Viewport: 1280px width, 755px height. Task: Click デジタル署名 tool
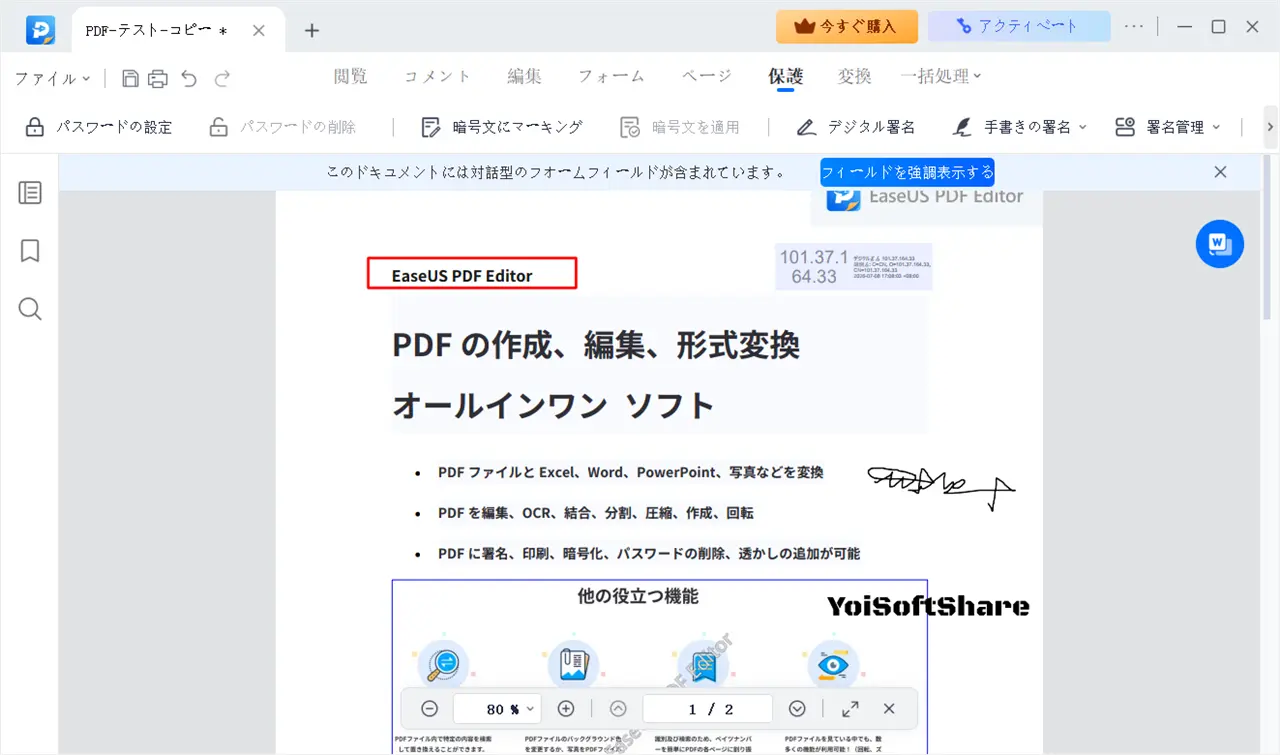tap(856, 127)
